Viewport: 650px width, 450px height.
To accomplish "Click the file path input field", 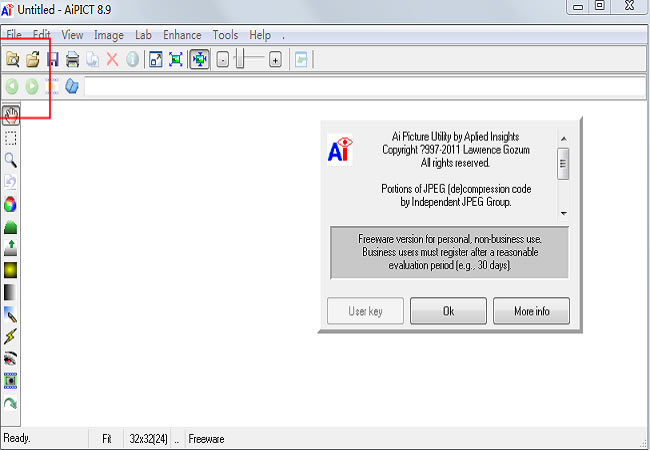I will 365,87.
